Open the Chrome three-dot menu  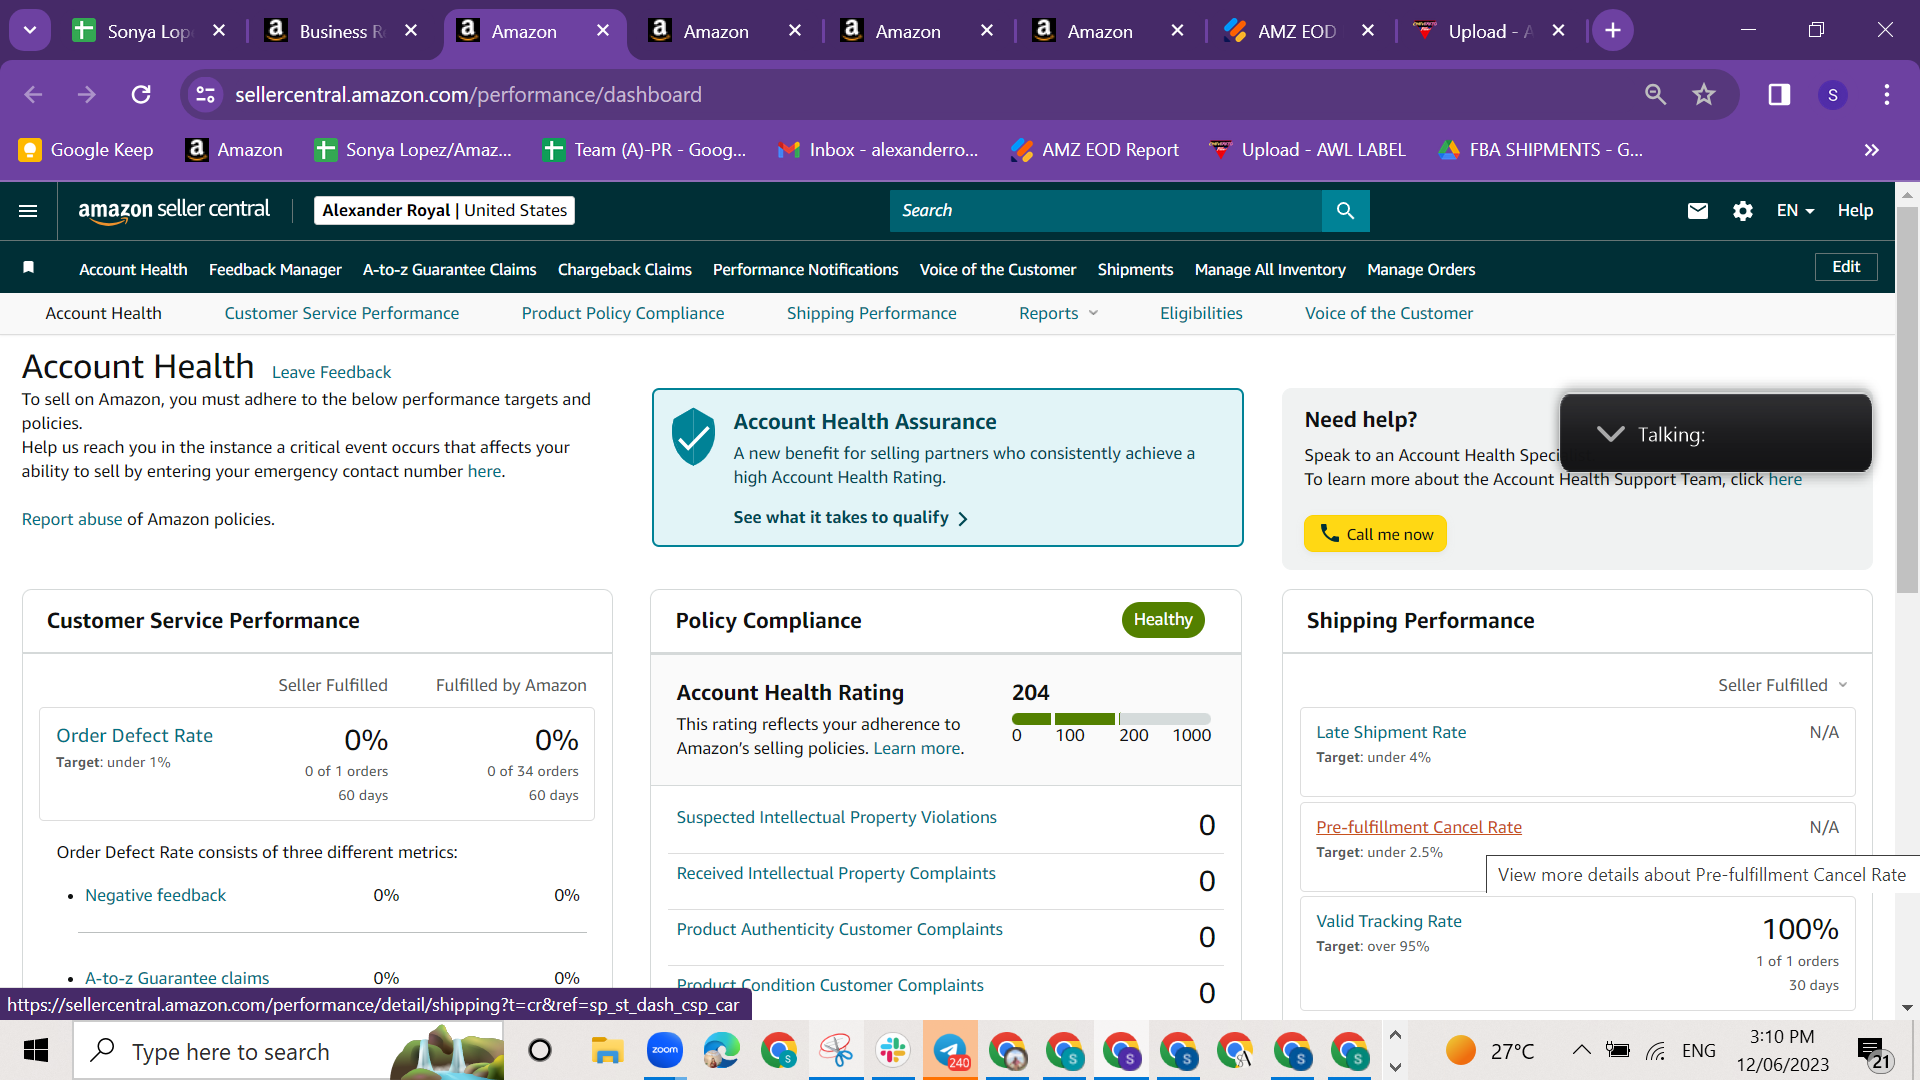point(1887,94)
